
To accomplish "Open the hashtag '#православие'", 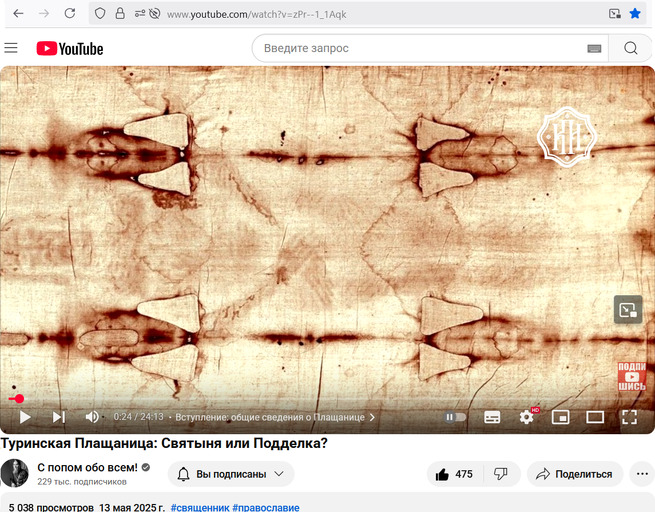I will [x=266, y=507].
